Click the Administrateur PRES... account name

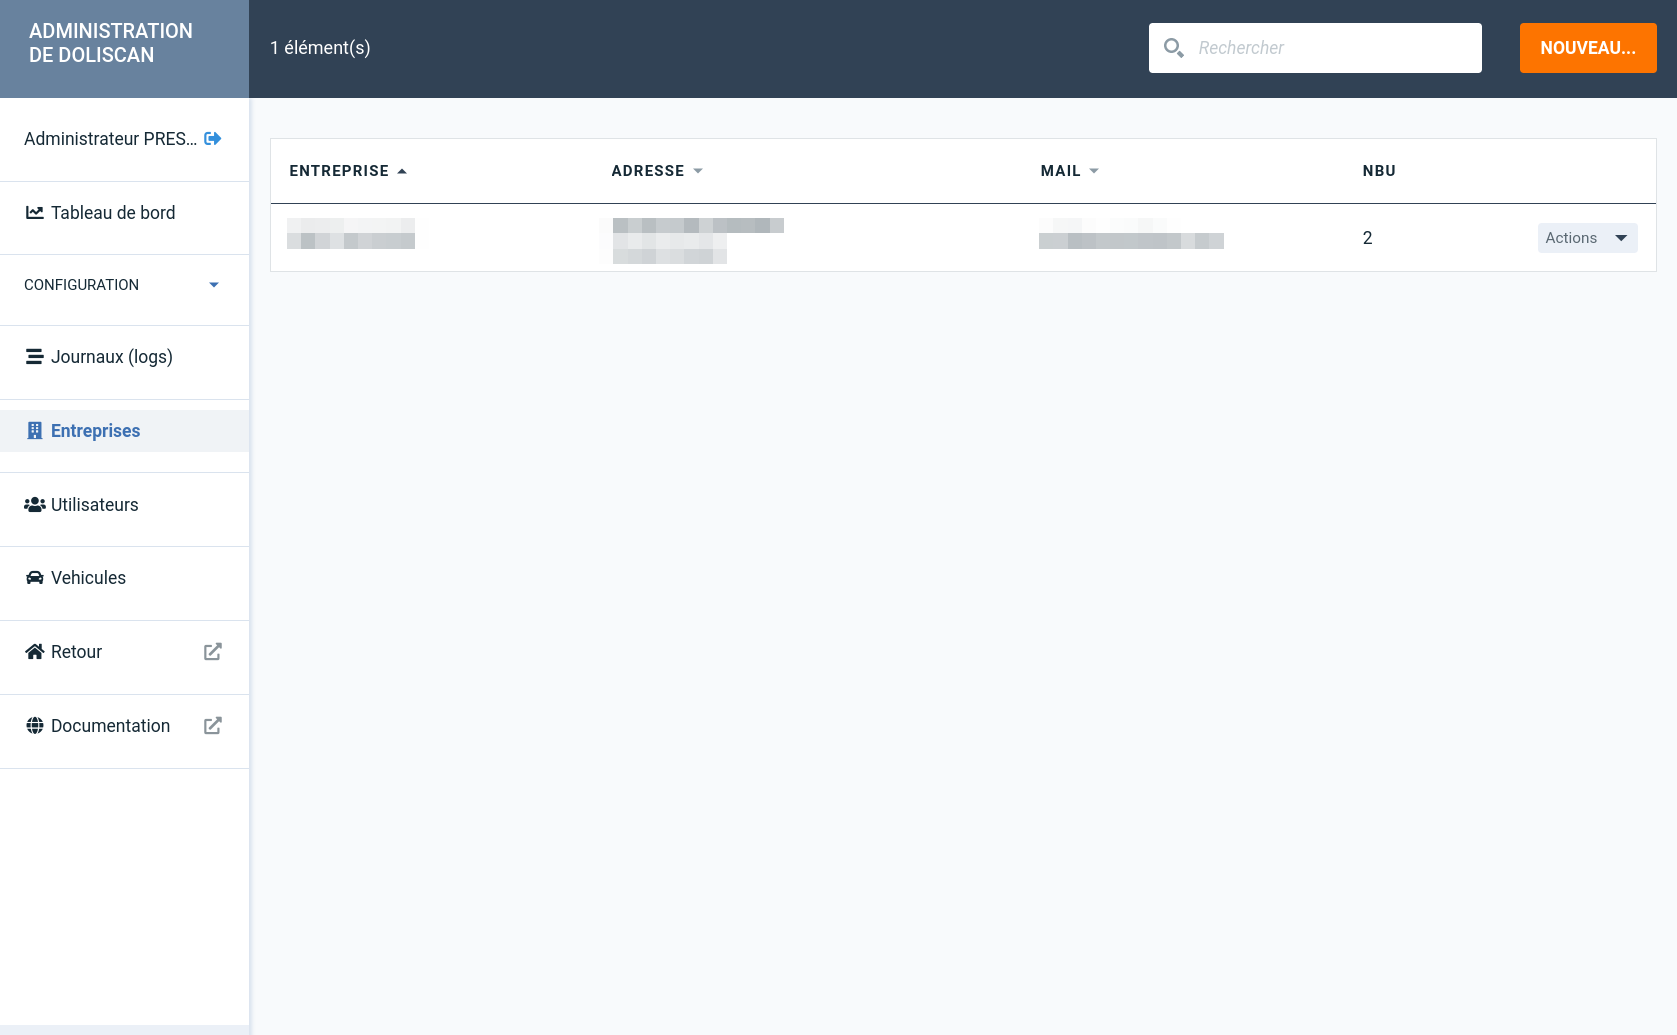(x=110, y=139)
